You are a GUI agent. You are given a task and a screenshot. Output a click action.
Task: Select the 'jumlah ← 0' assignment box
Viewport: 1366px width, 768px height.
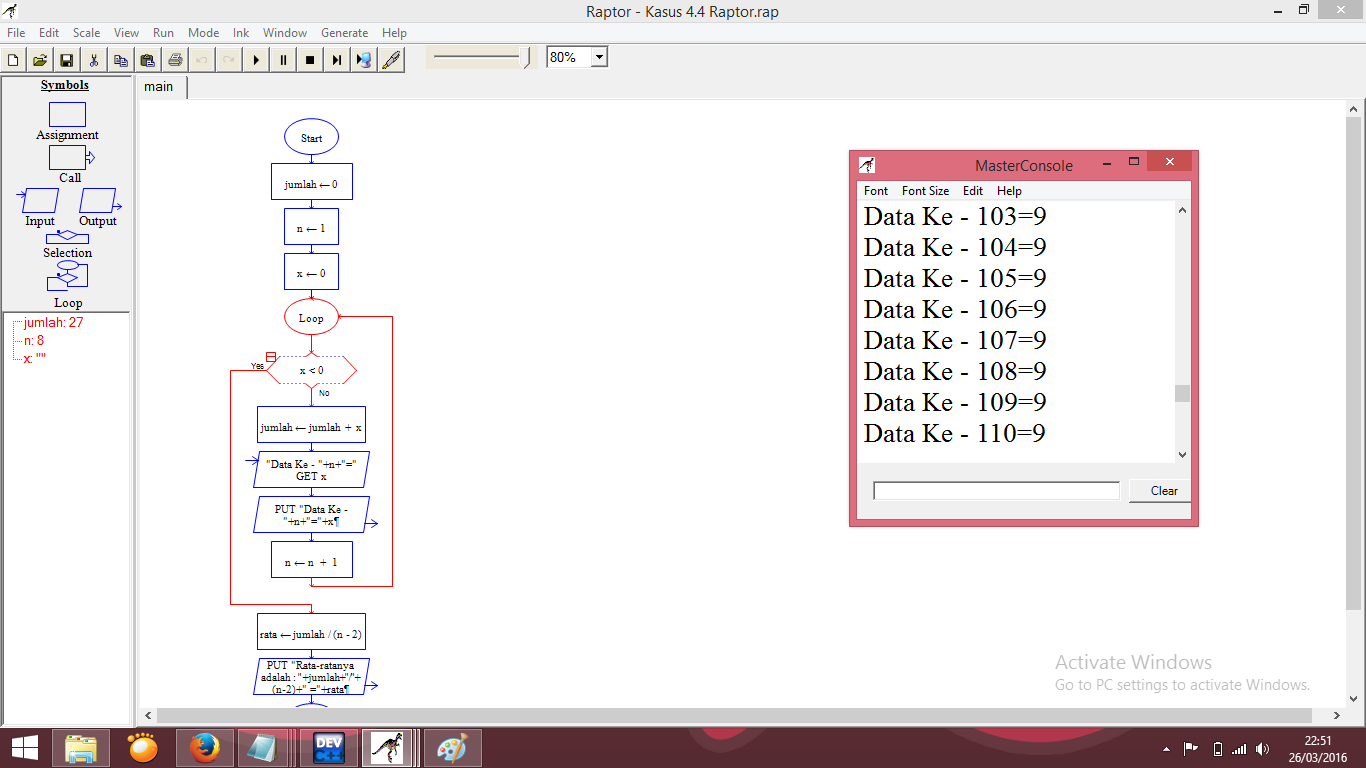(x=311, y=183)
